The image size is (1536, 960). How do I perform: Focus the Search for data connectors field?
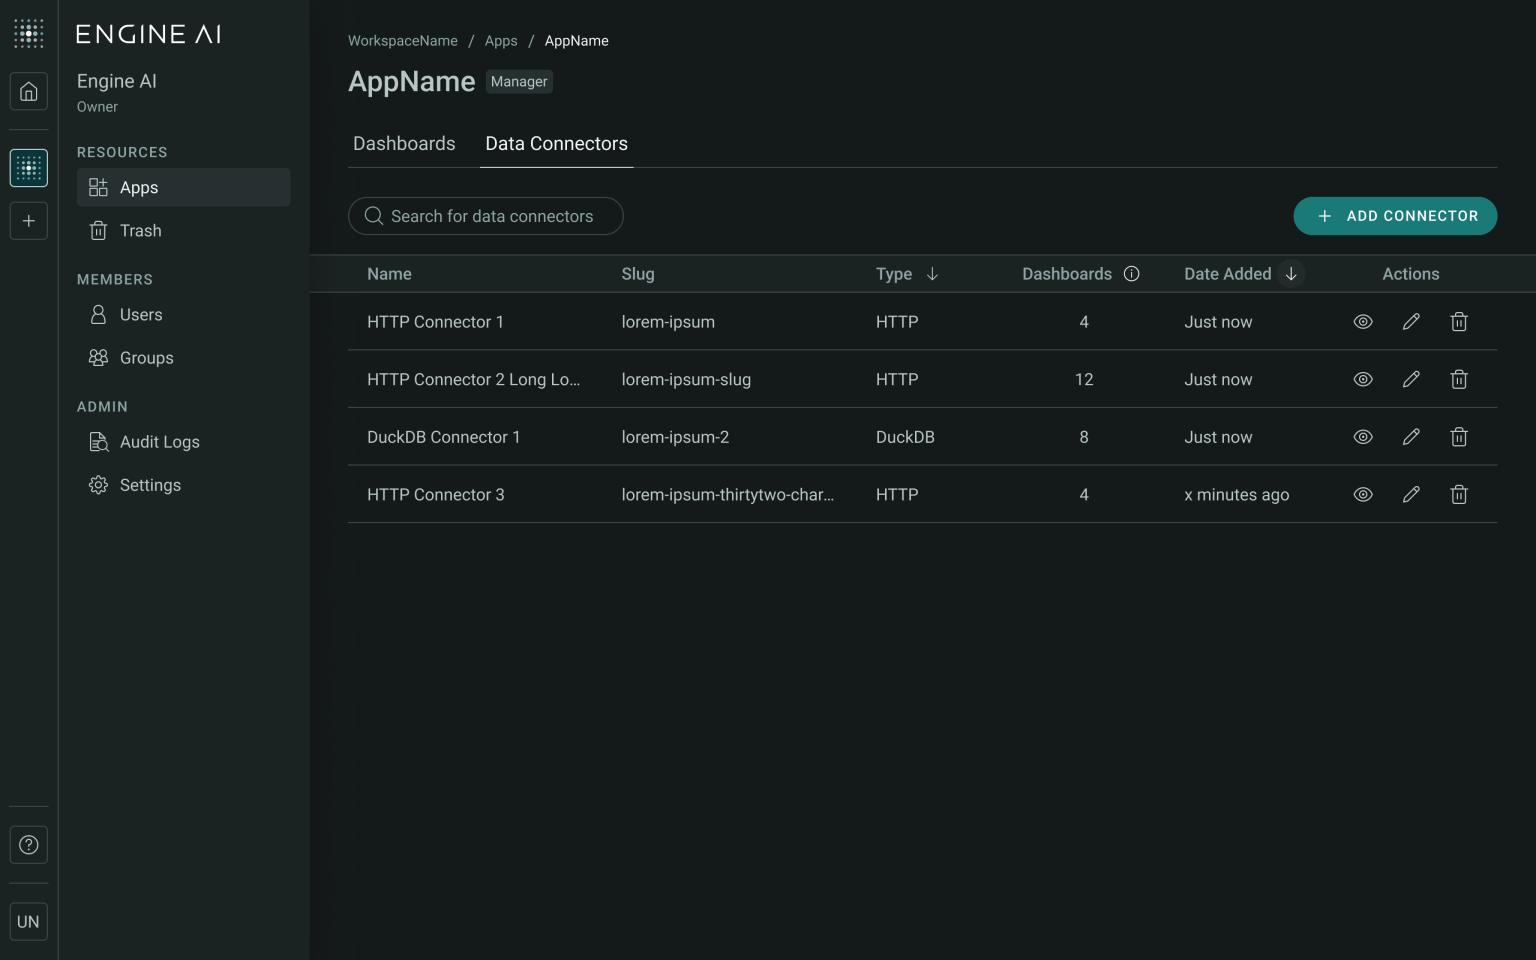coord(486,216)
